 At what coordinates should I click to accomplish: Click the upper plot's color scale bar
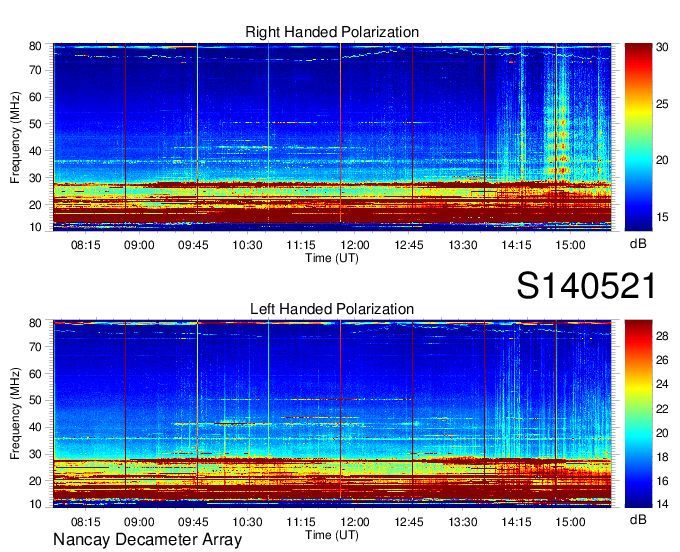(x=638, y=137)
